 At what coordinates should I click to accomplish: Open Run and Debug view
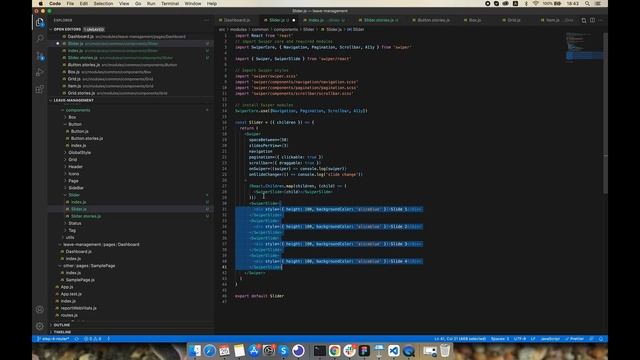[x=40, y=72]
